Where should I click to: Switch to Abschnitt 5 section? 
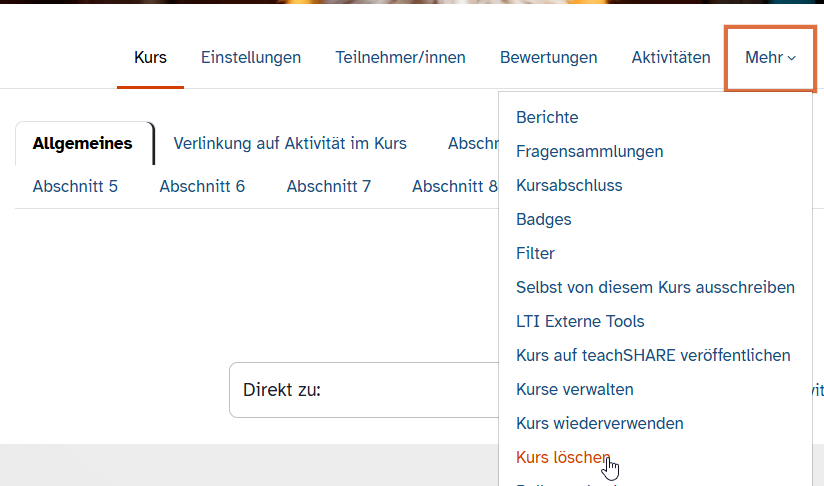point(75,186)
